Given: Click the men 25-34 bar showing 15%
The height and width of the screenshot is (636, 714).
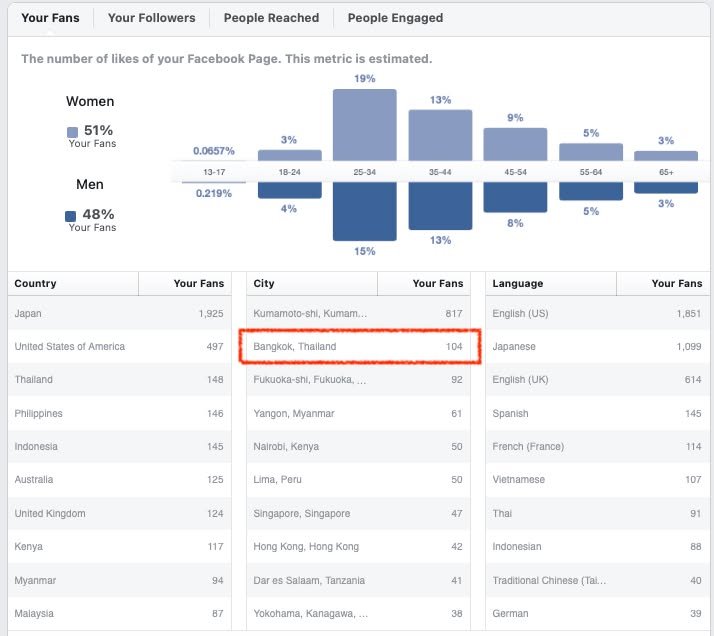Looking at the screenshot, I should point(364,211).
